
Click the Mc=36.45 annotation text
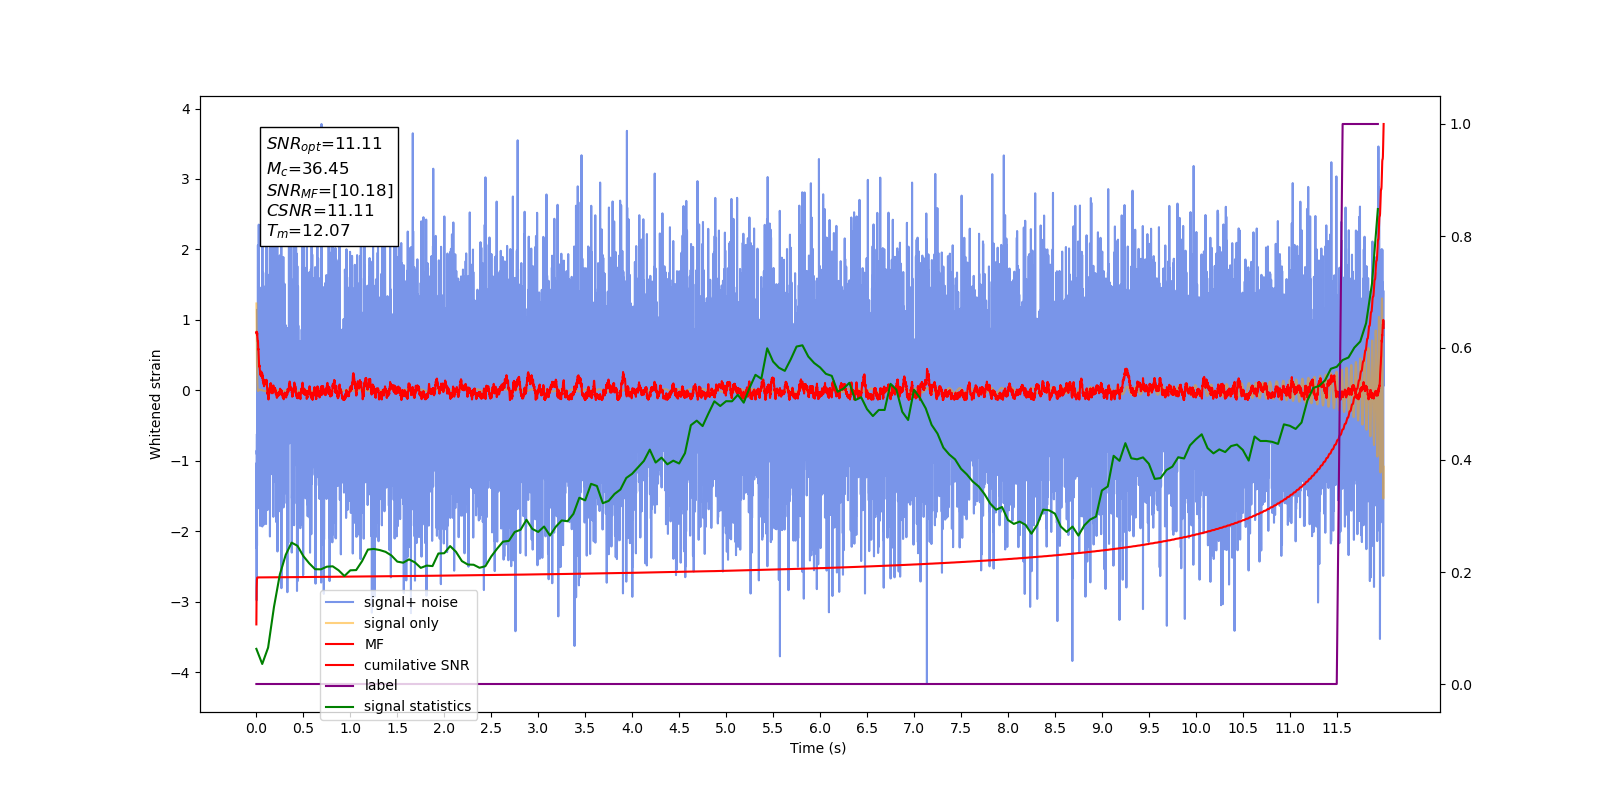tap(308, 169)
